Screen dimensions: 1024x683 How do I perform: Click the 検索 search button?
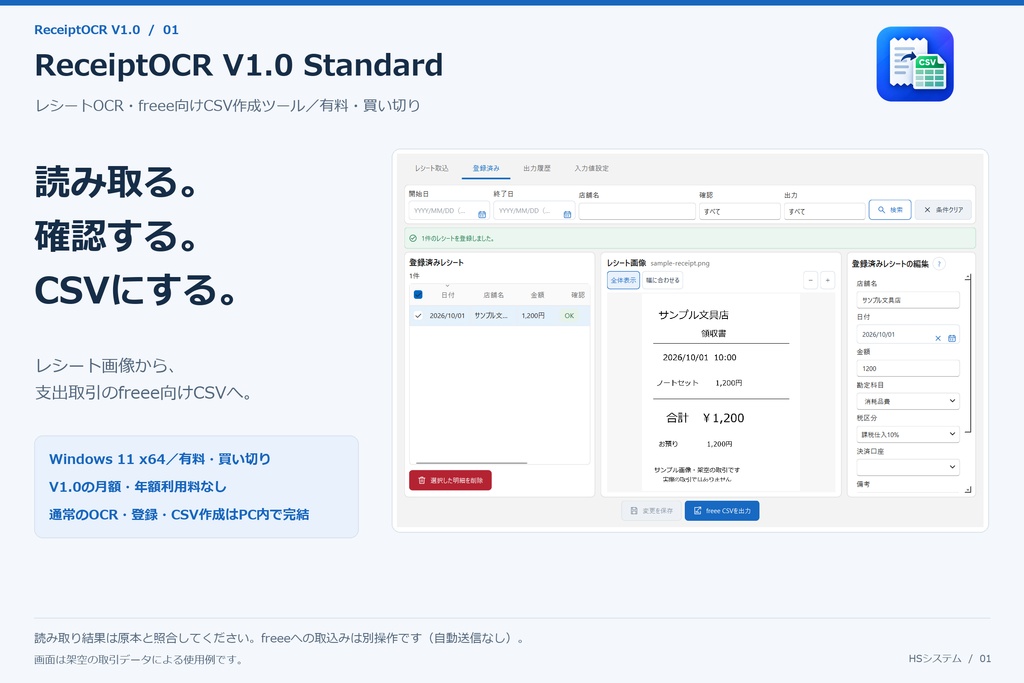tap(889, 210)
